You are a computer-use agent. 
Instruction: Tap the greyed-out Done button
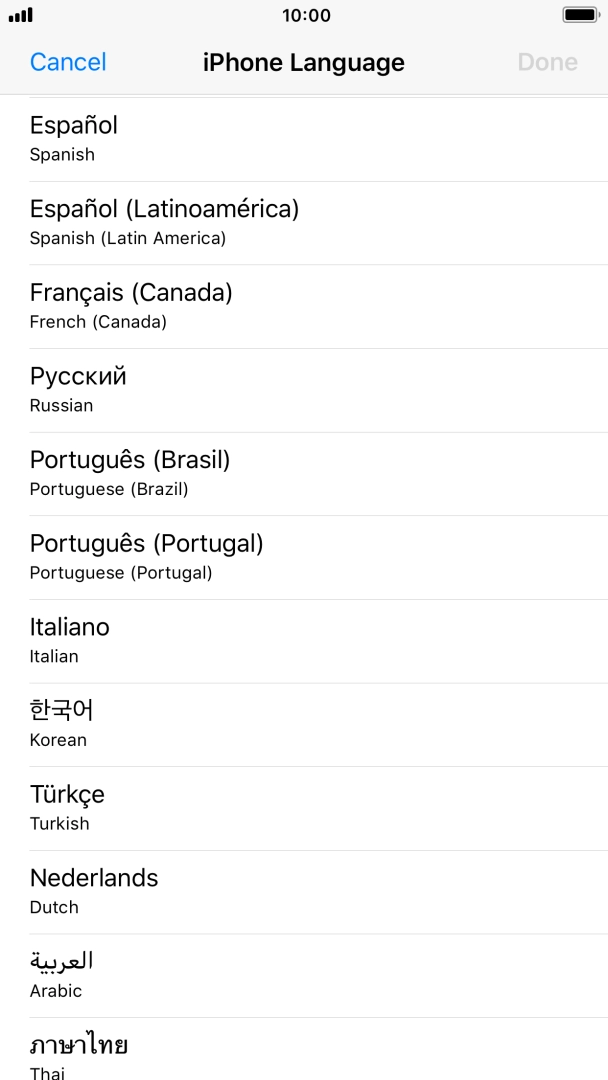(547, 62)
